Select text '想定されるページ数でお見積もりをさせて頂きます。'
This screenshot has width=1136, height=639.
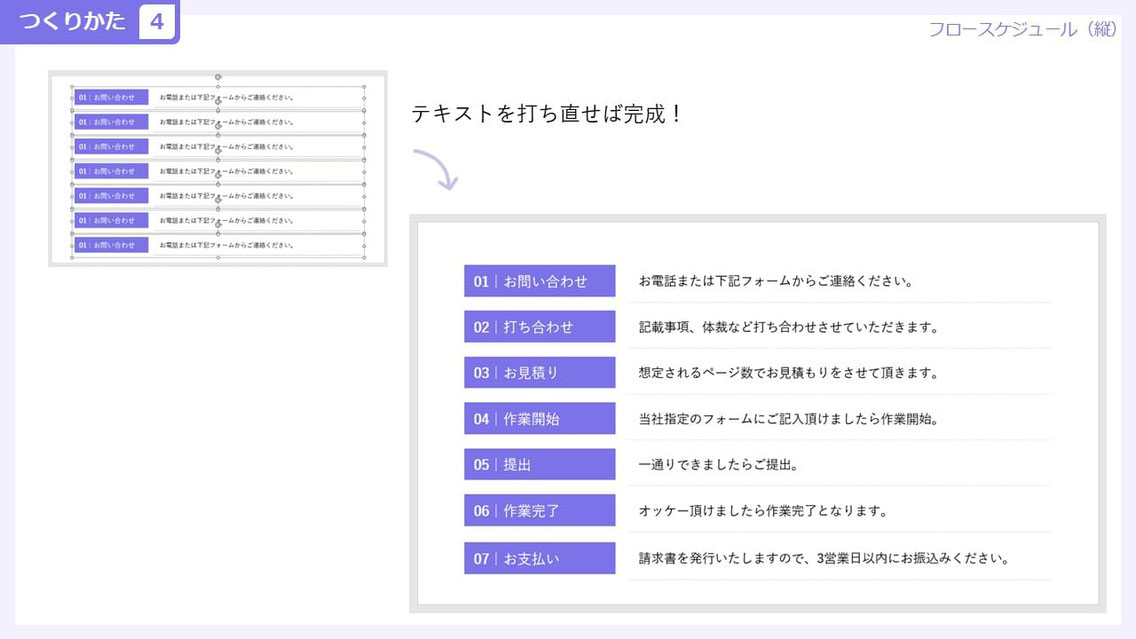click(789, 373)
